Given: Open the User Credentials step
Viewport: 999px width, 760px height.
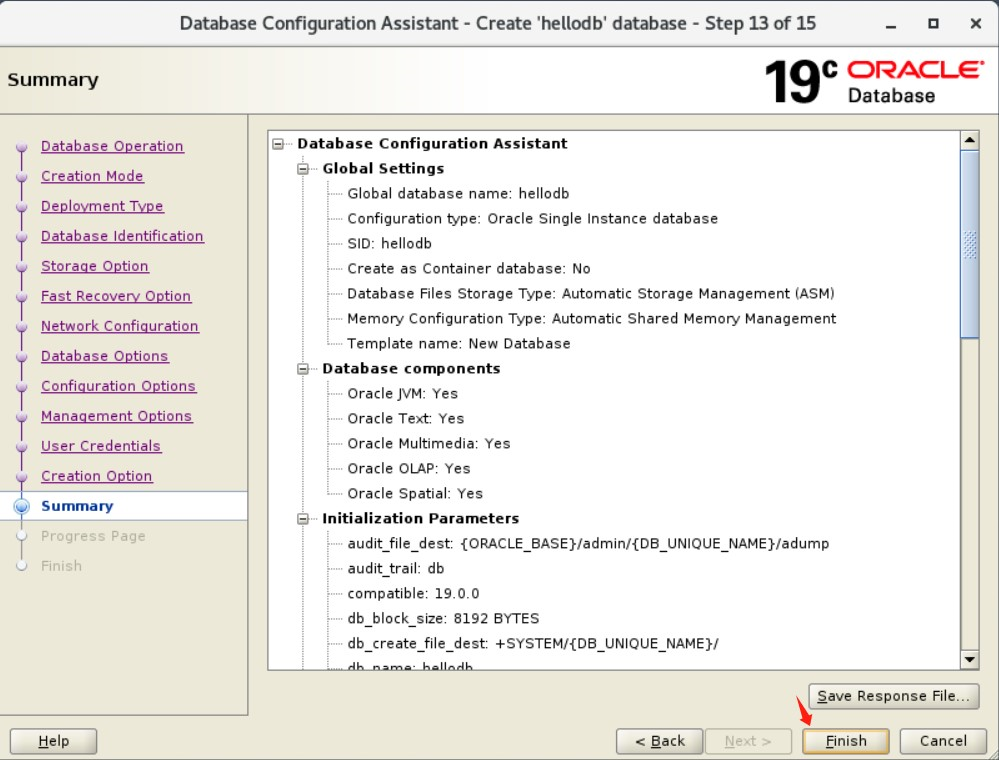Looking at the screenshot, I should point(101,445).
